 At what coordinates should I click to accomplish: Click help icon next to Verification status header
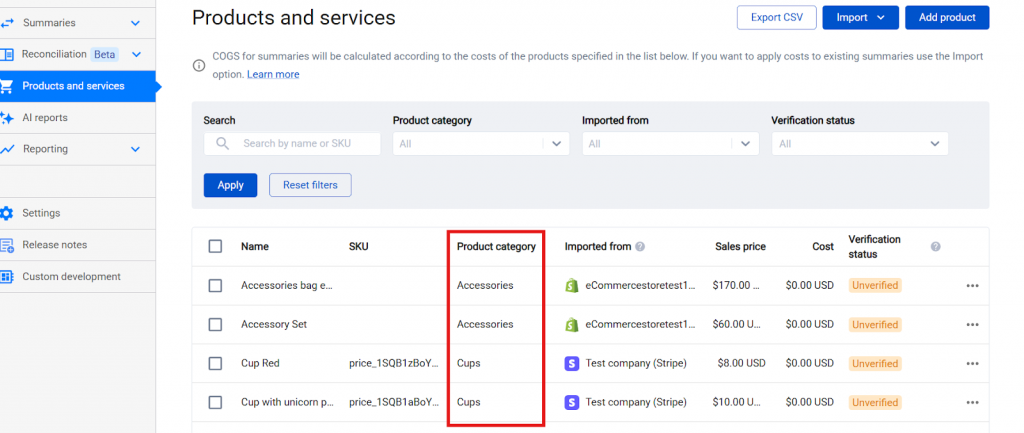(935, 246)
